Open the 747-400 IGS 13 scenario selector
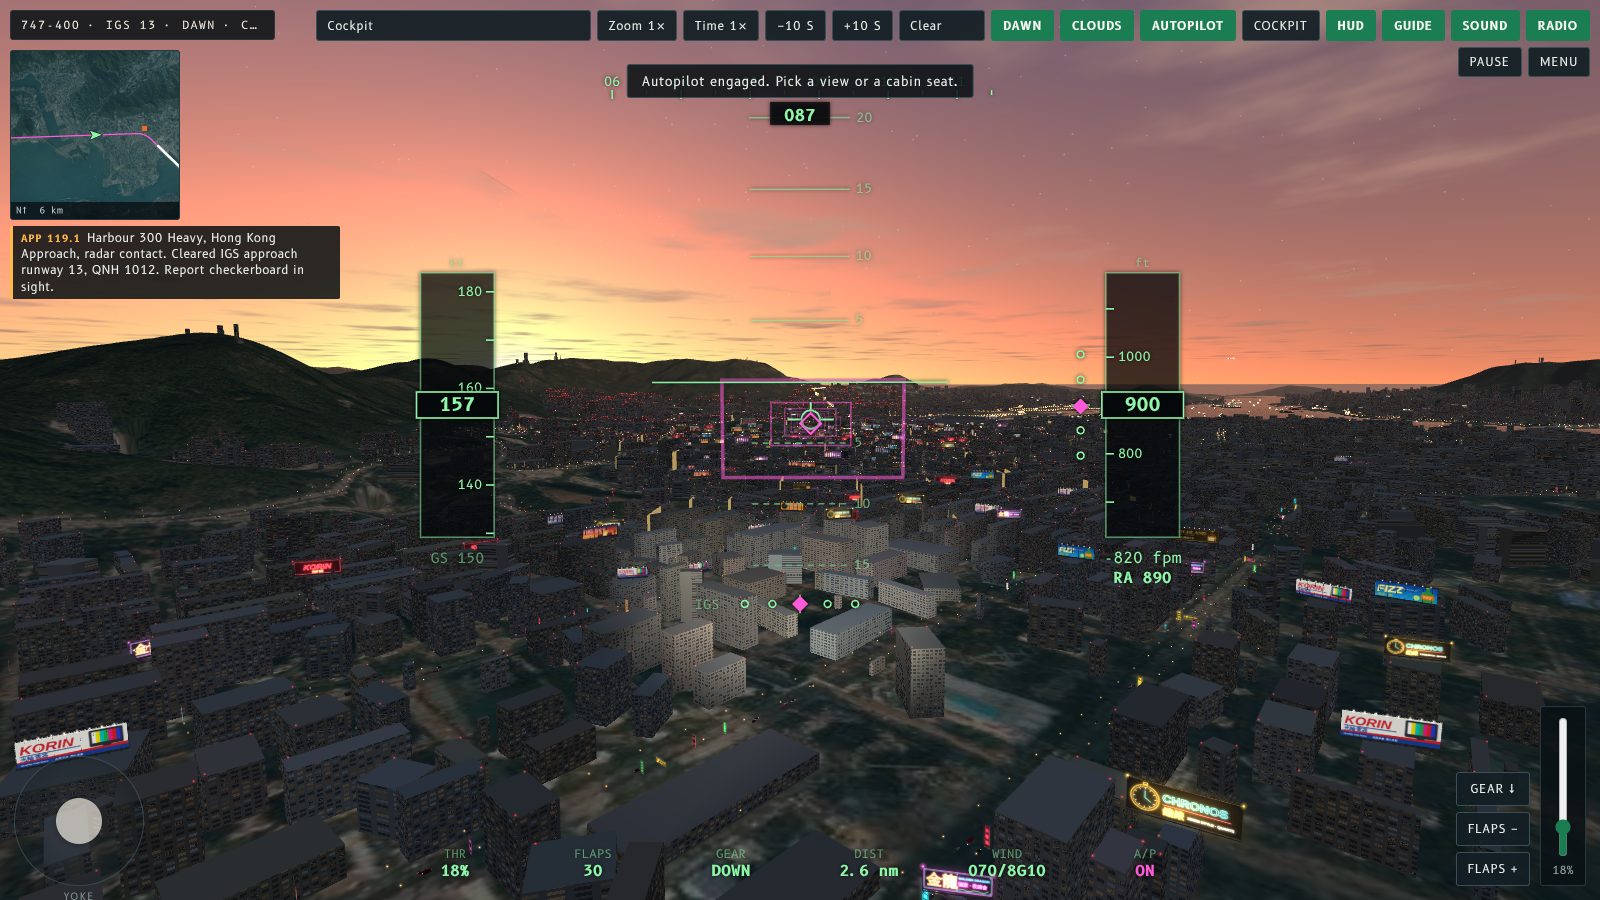Screen dimensions: 1600x900 [142, 25]
